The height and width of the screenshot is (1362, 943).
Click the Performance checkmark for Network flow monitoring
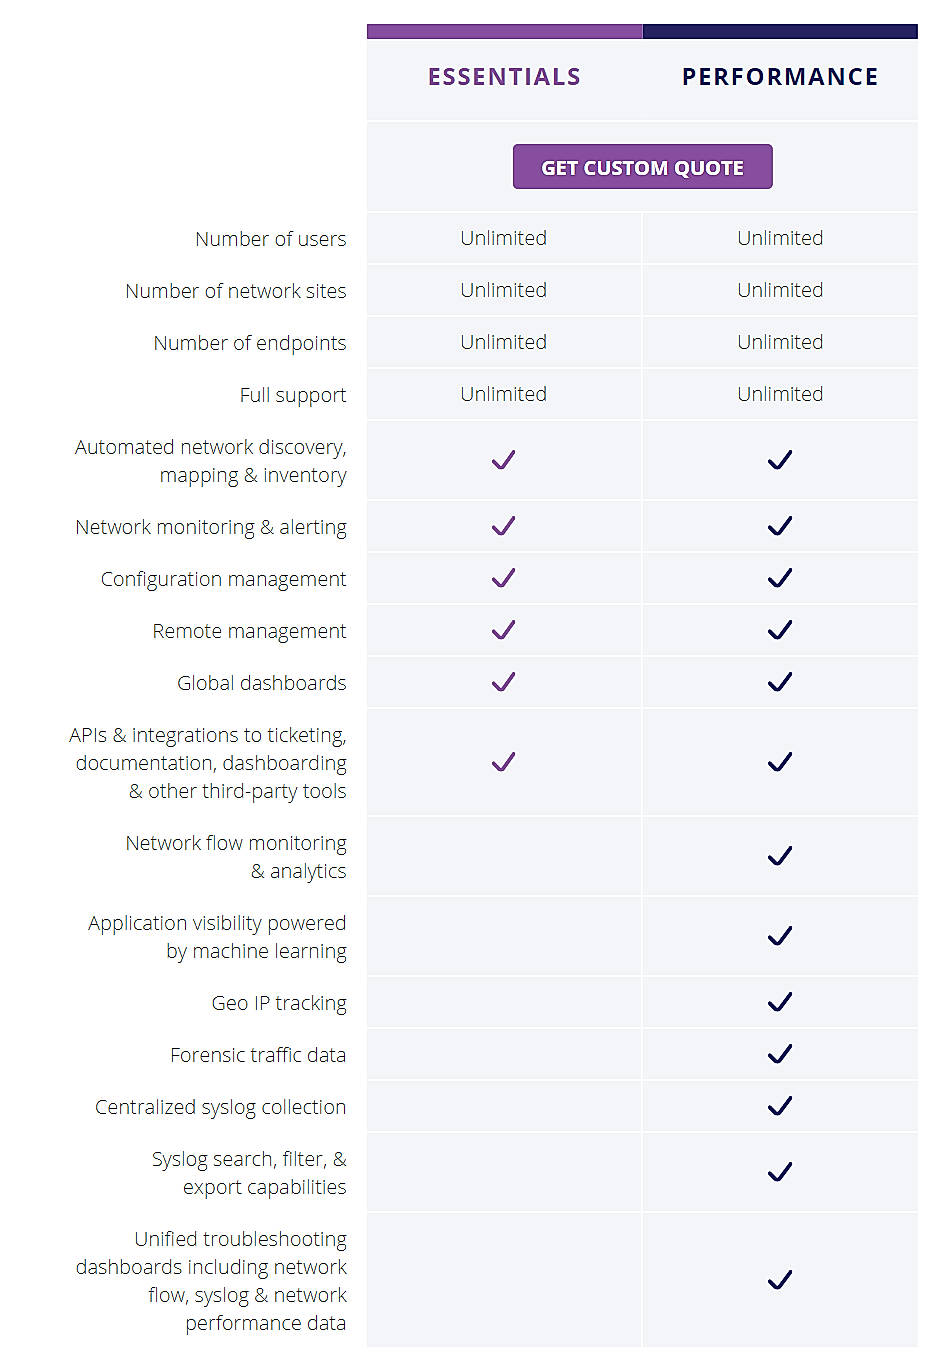click(x=780, y=856)
